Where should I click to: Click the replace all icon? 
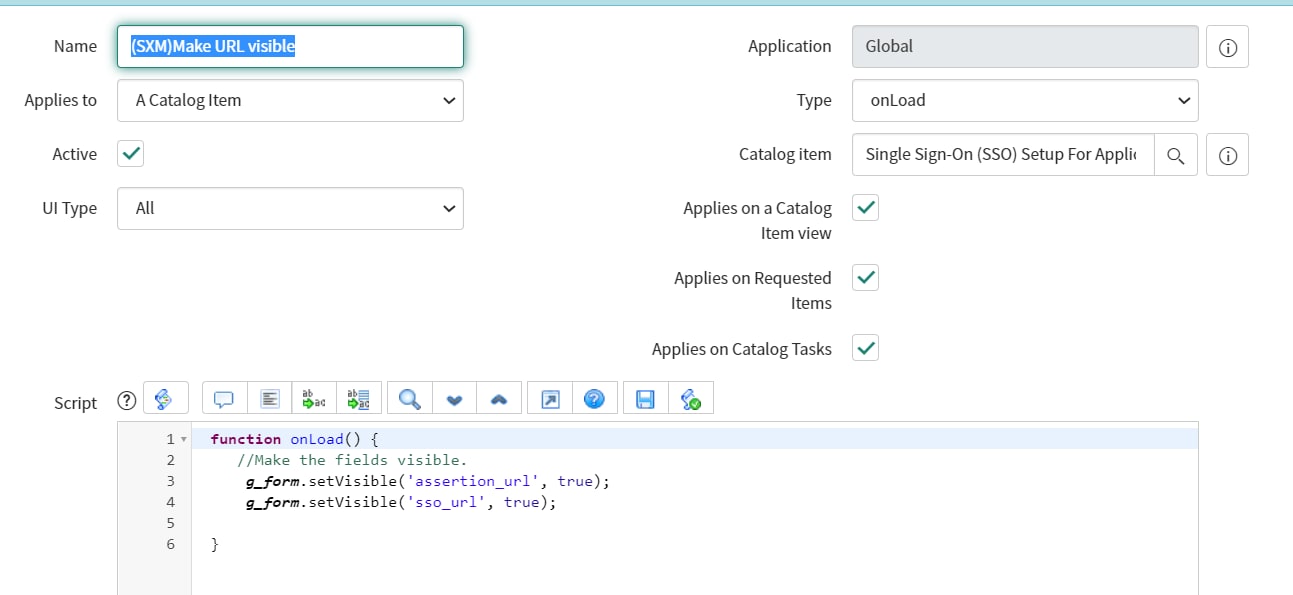[x=358, y=399]
